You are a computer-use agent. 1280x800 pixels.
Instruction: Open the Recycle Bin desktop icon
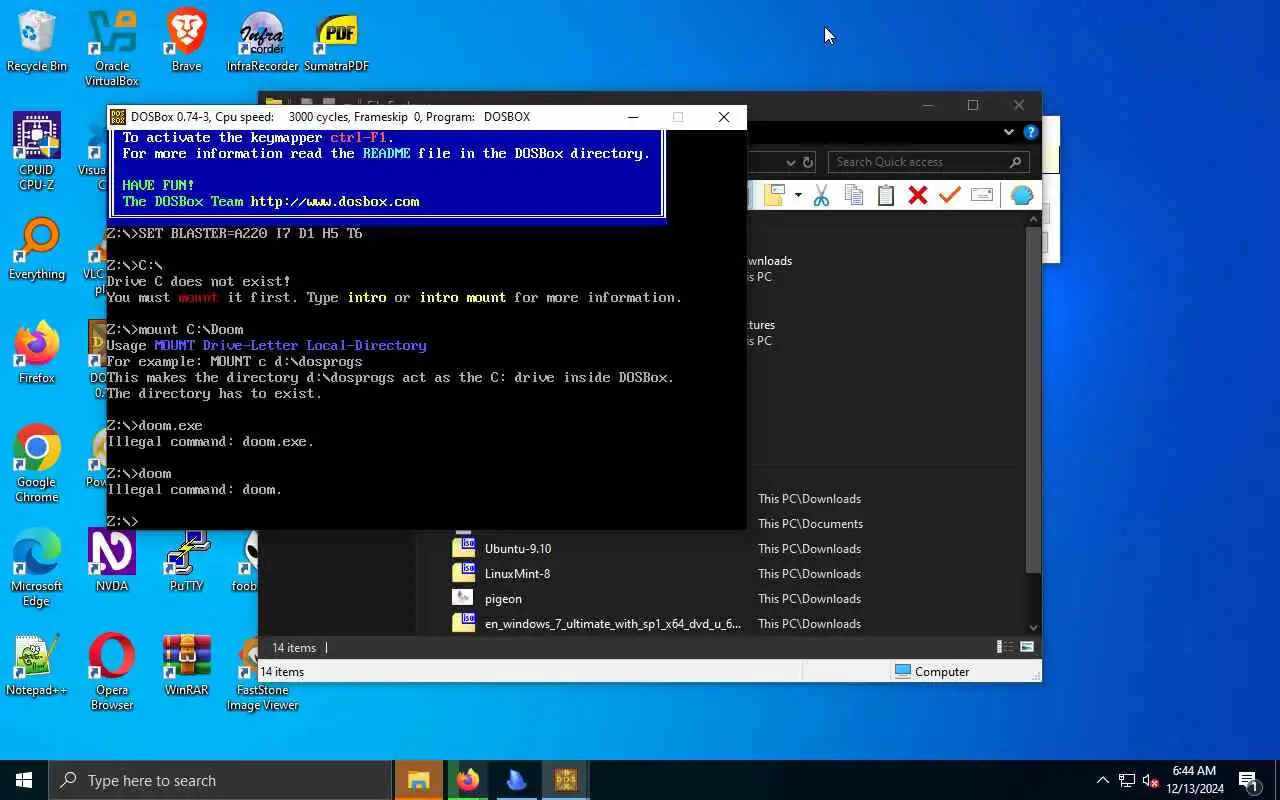(x=37, y=41)
